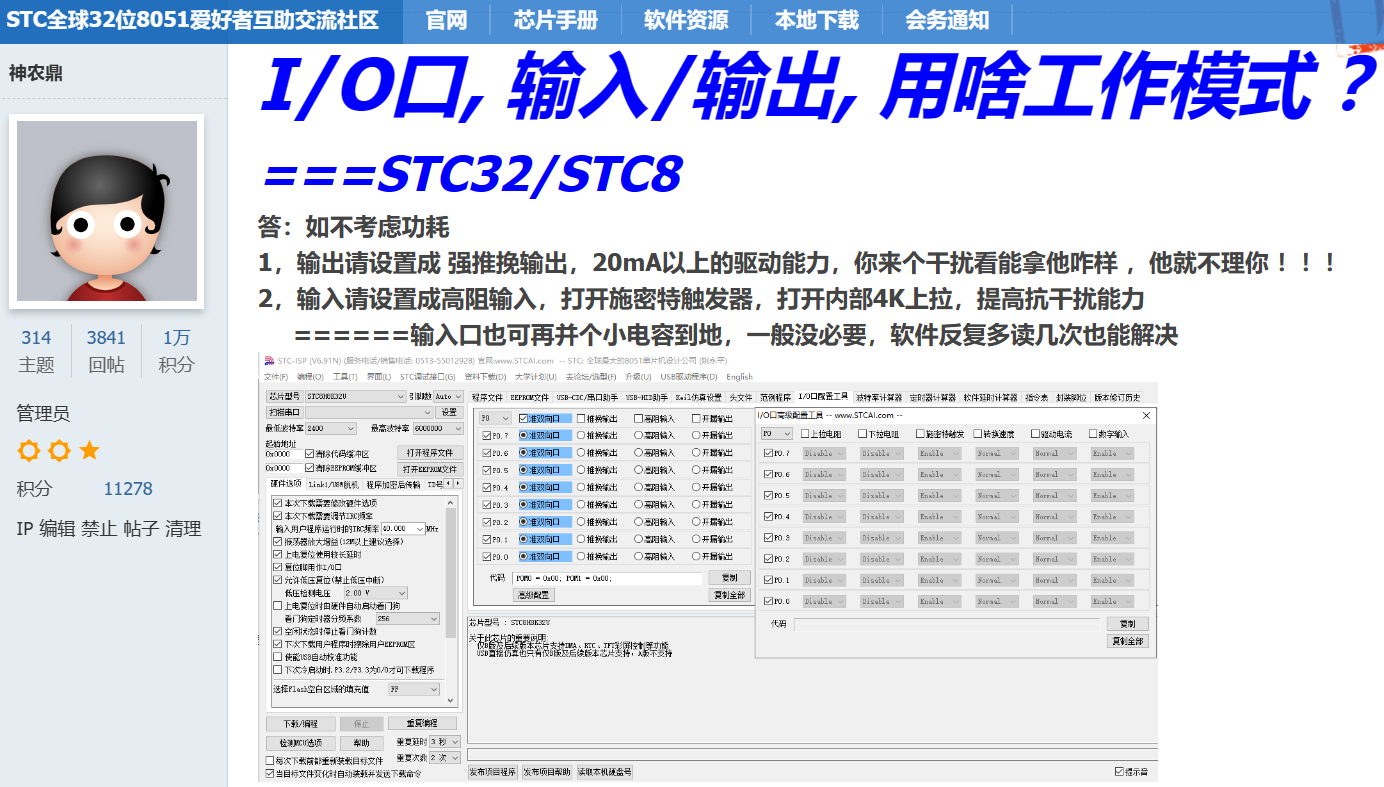Click the 打开EEPROM文件 button
Screen dimensions: 1384x787
pyautogui.click(x=430, y=468)
